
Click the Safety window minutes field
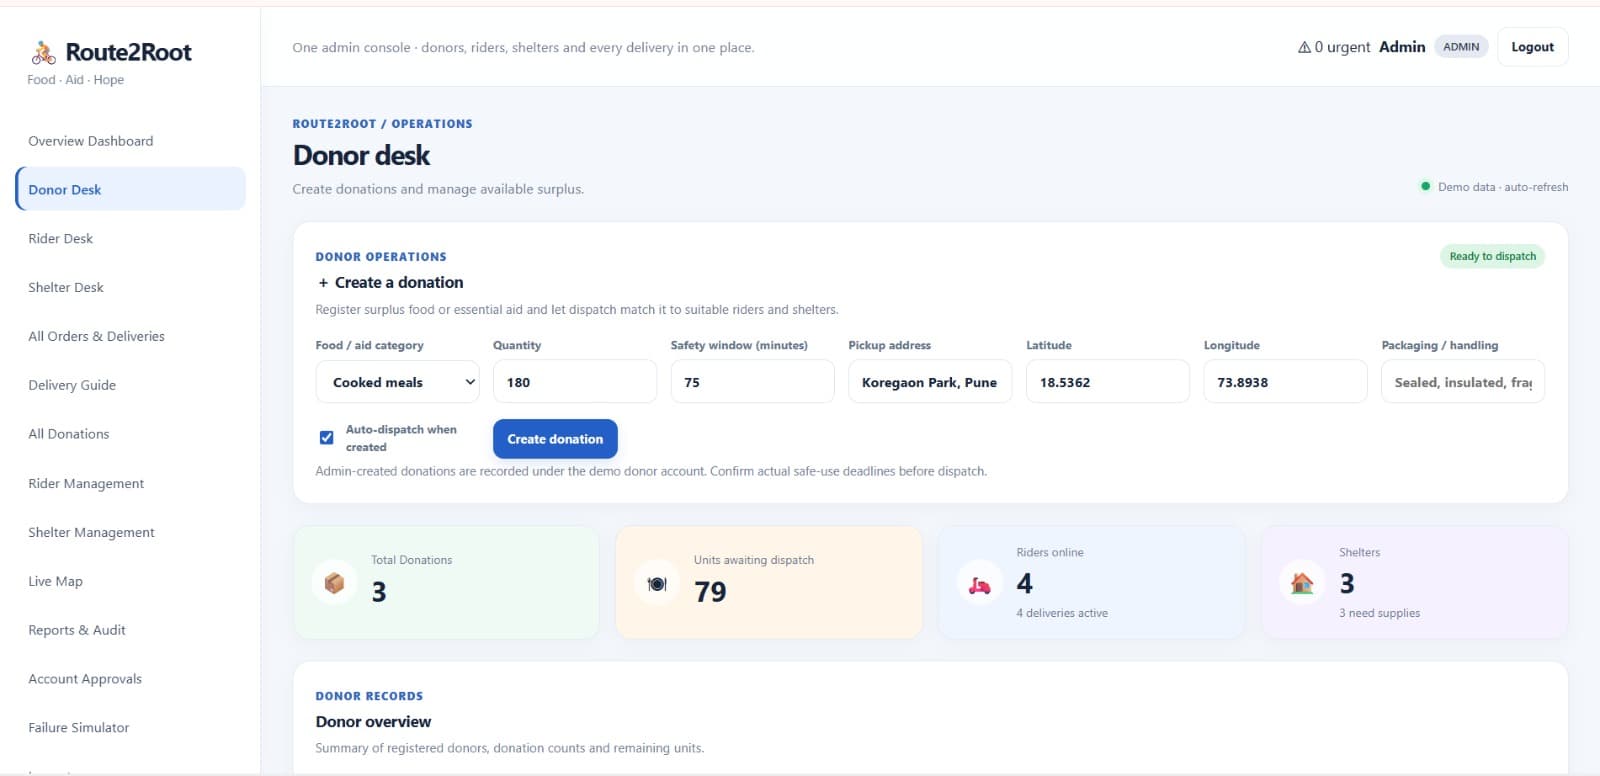(x=752, y=382)
